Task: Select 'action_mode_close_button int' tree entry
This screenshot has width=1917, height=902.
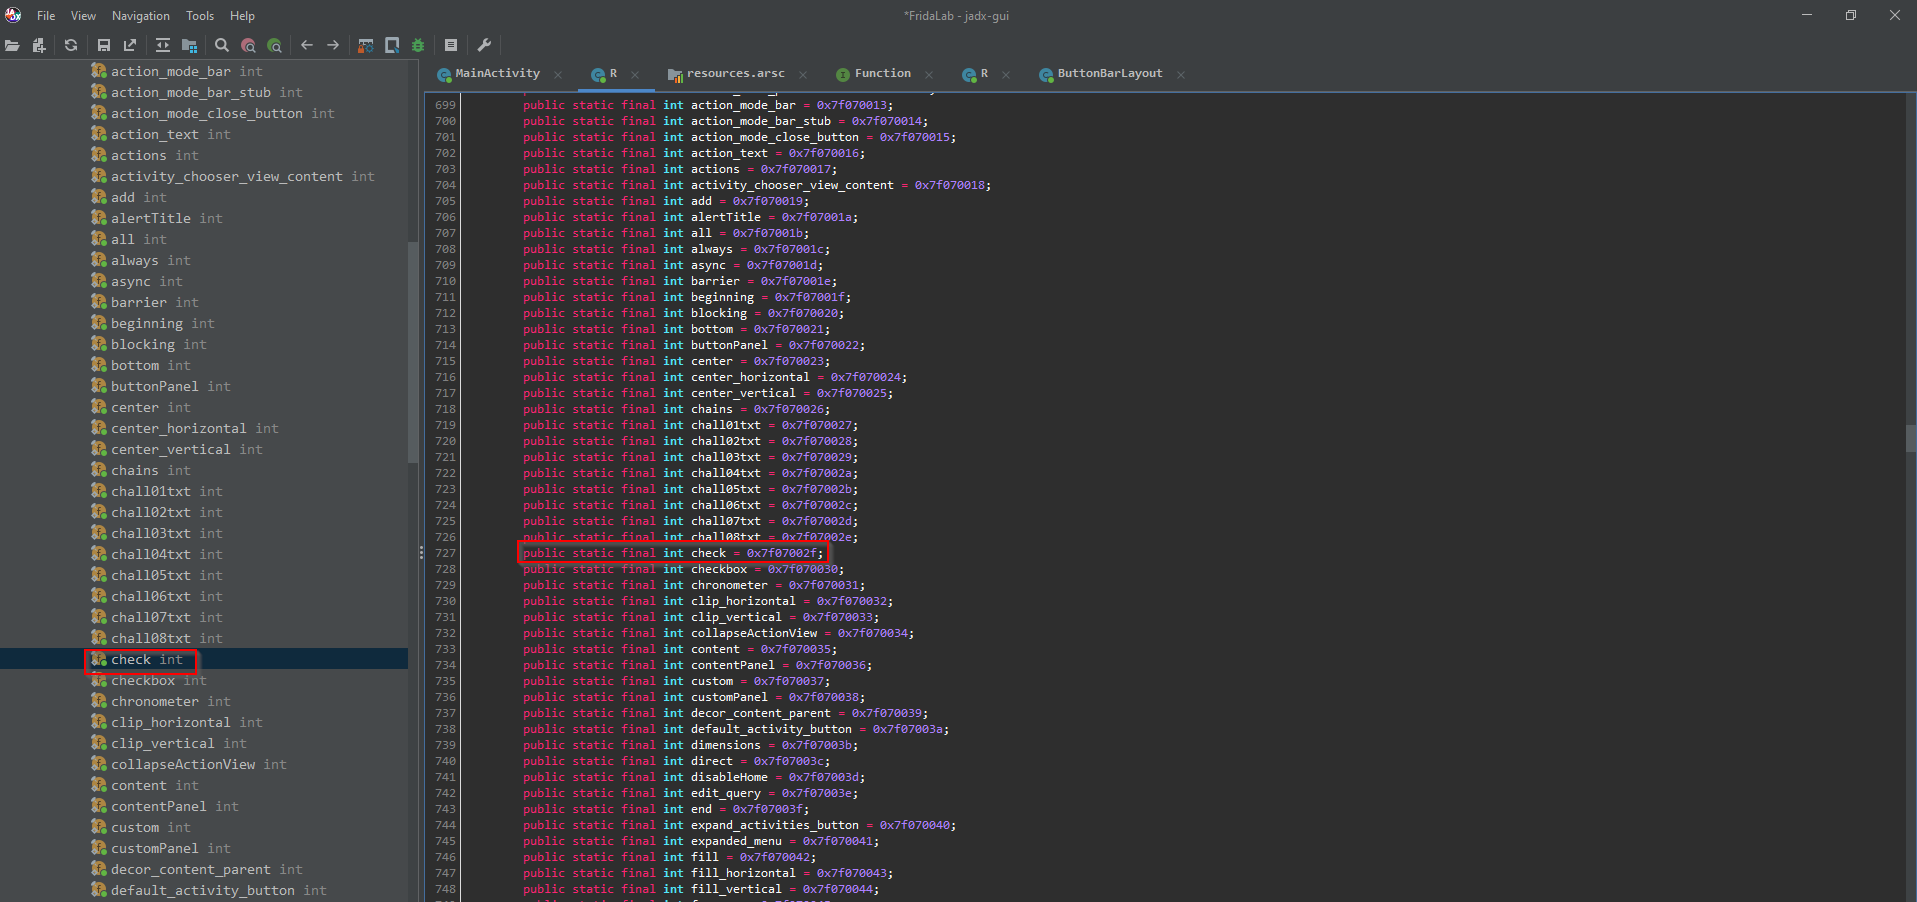Action: coord(223,113)
